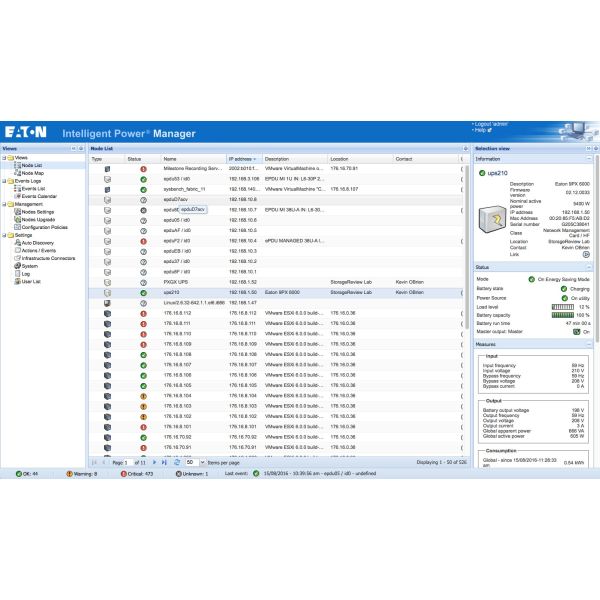Open Nodes Upgrade under Management
The height and width of the screenshot is (600, 600).
[38, 220]
